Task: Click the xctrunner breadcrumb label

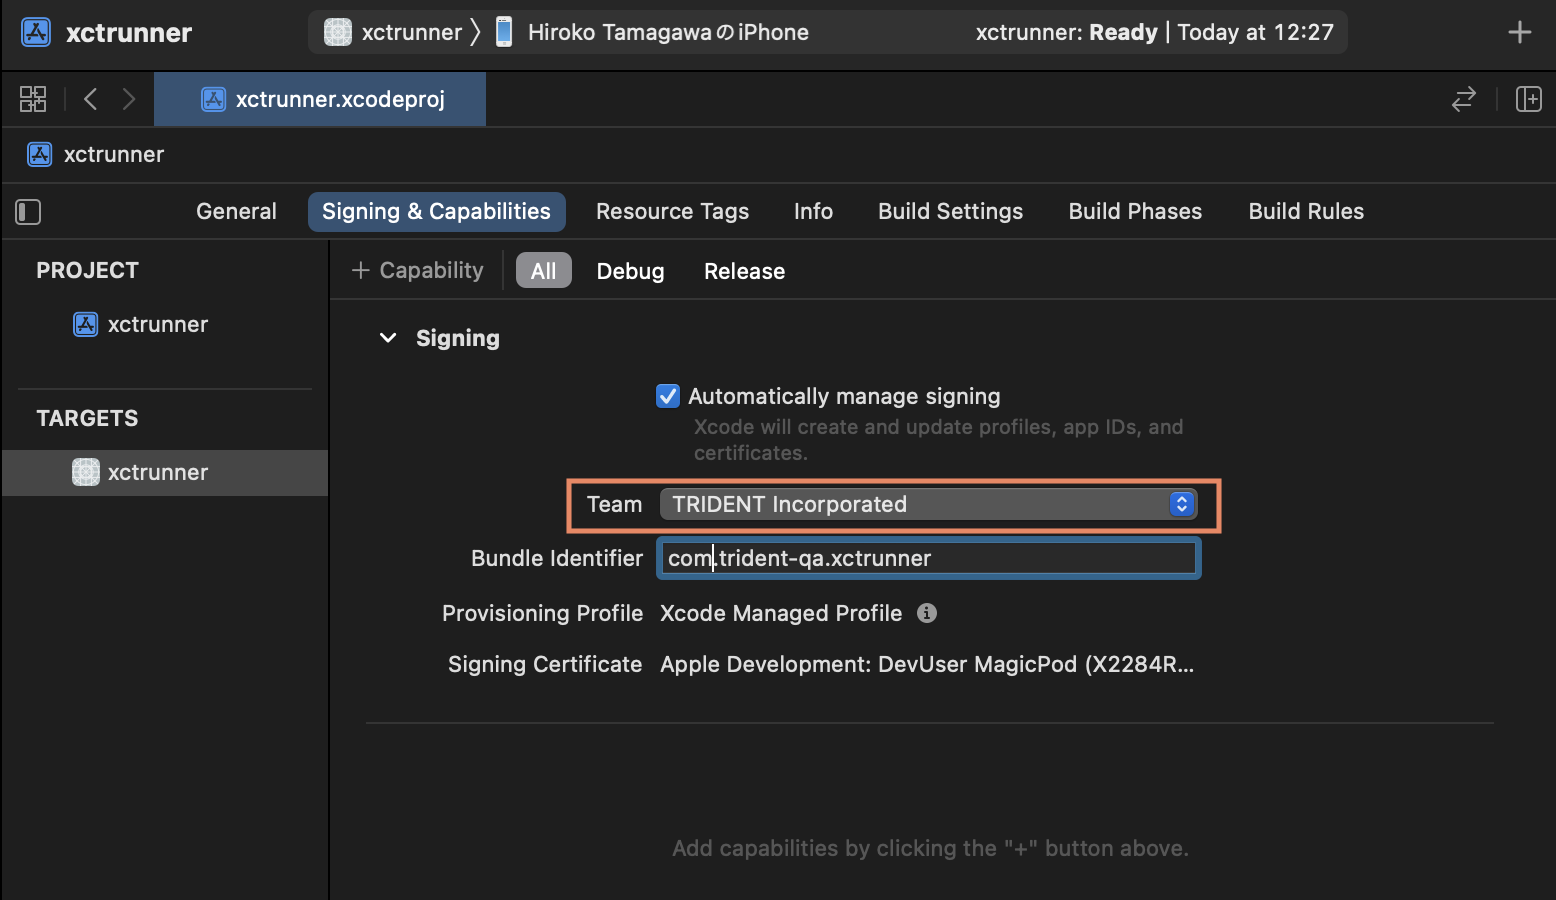Action: [114, 154]
